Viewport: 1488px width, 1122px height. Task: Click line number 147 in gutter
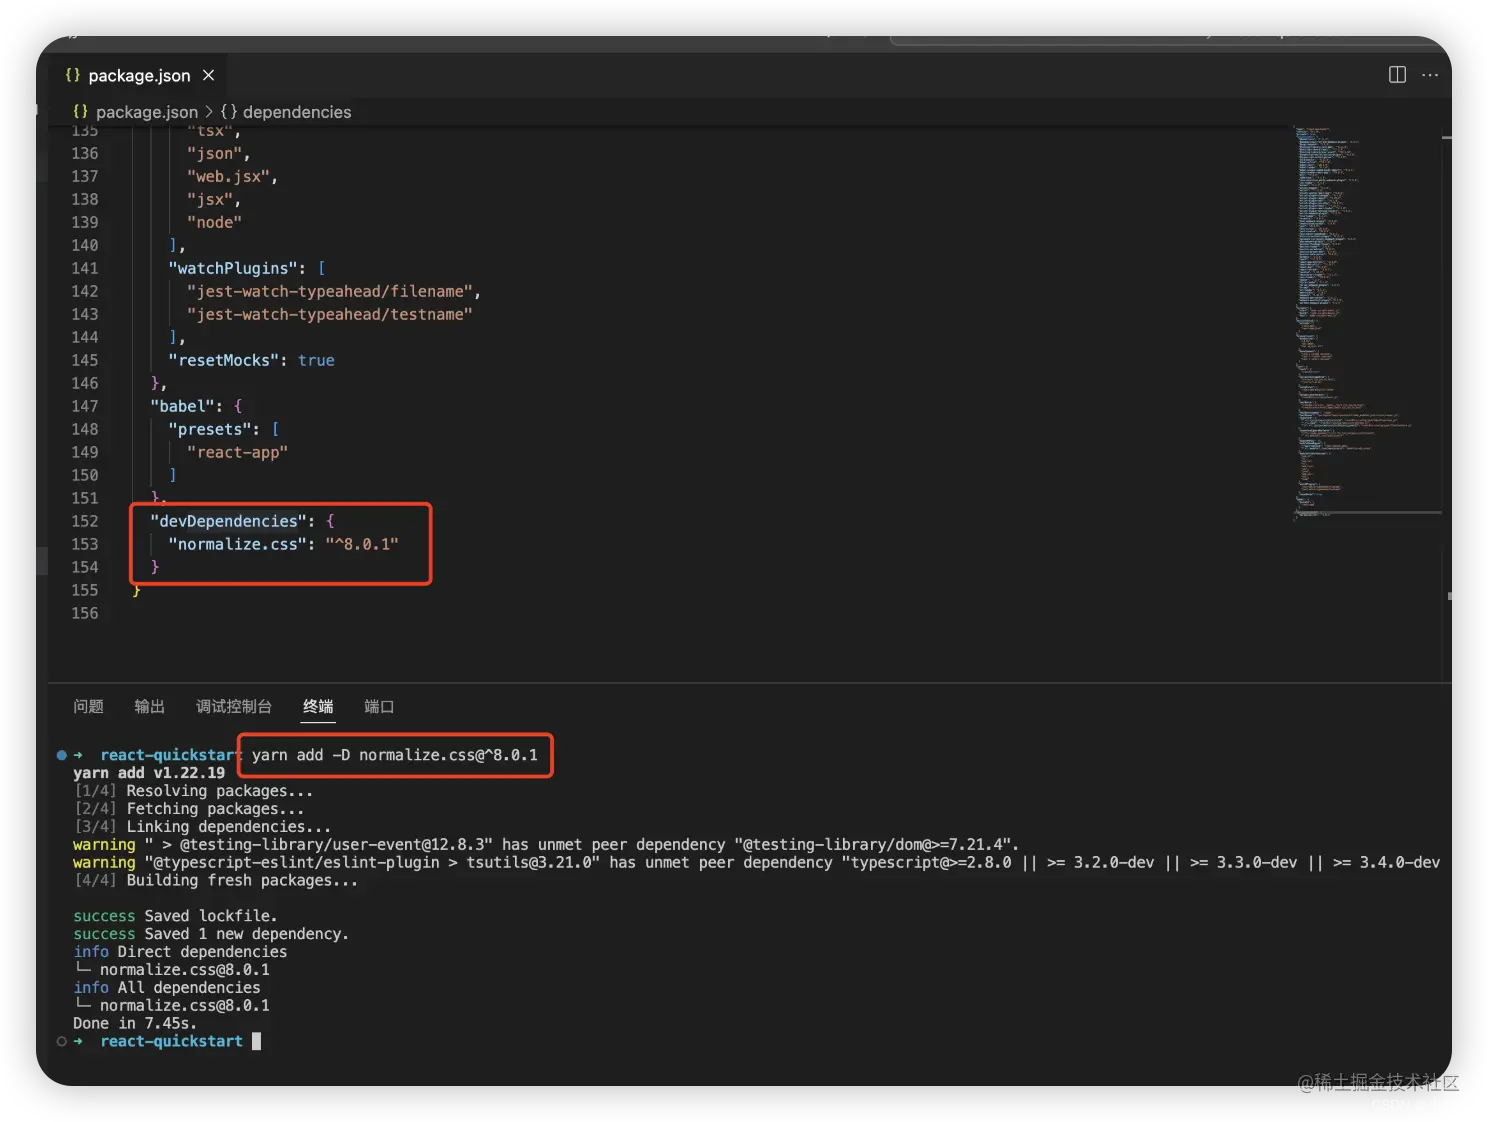(x=85, y=406)
